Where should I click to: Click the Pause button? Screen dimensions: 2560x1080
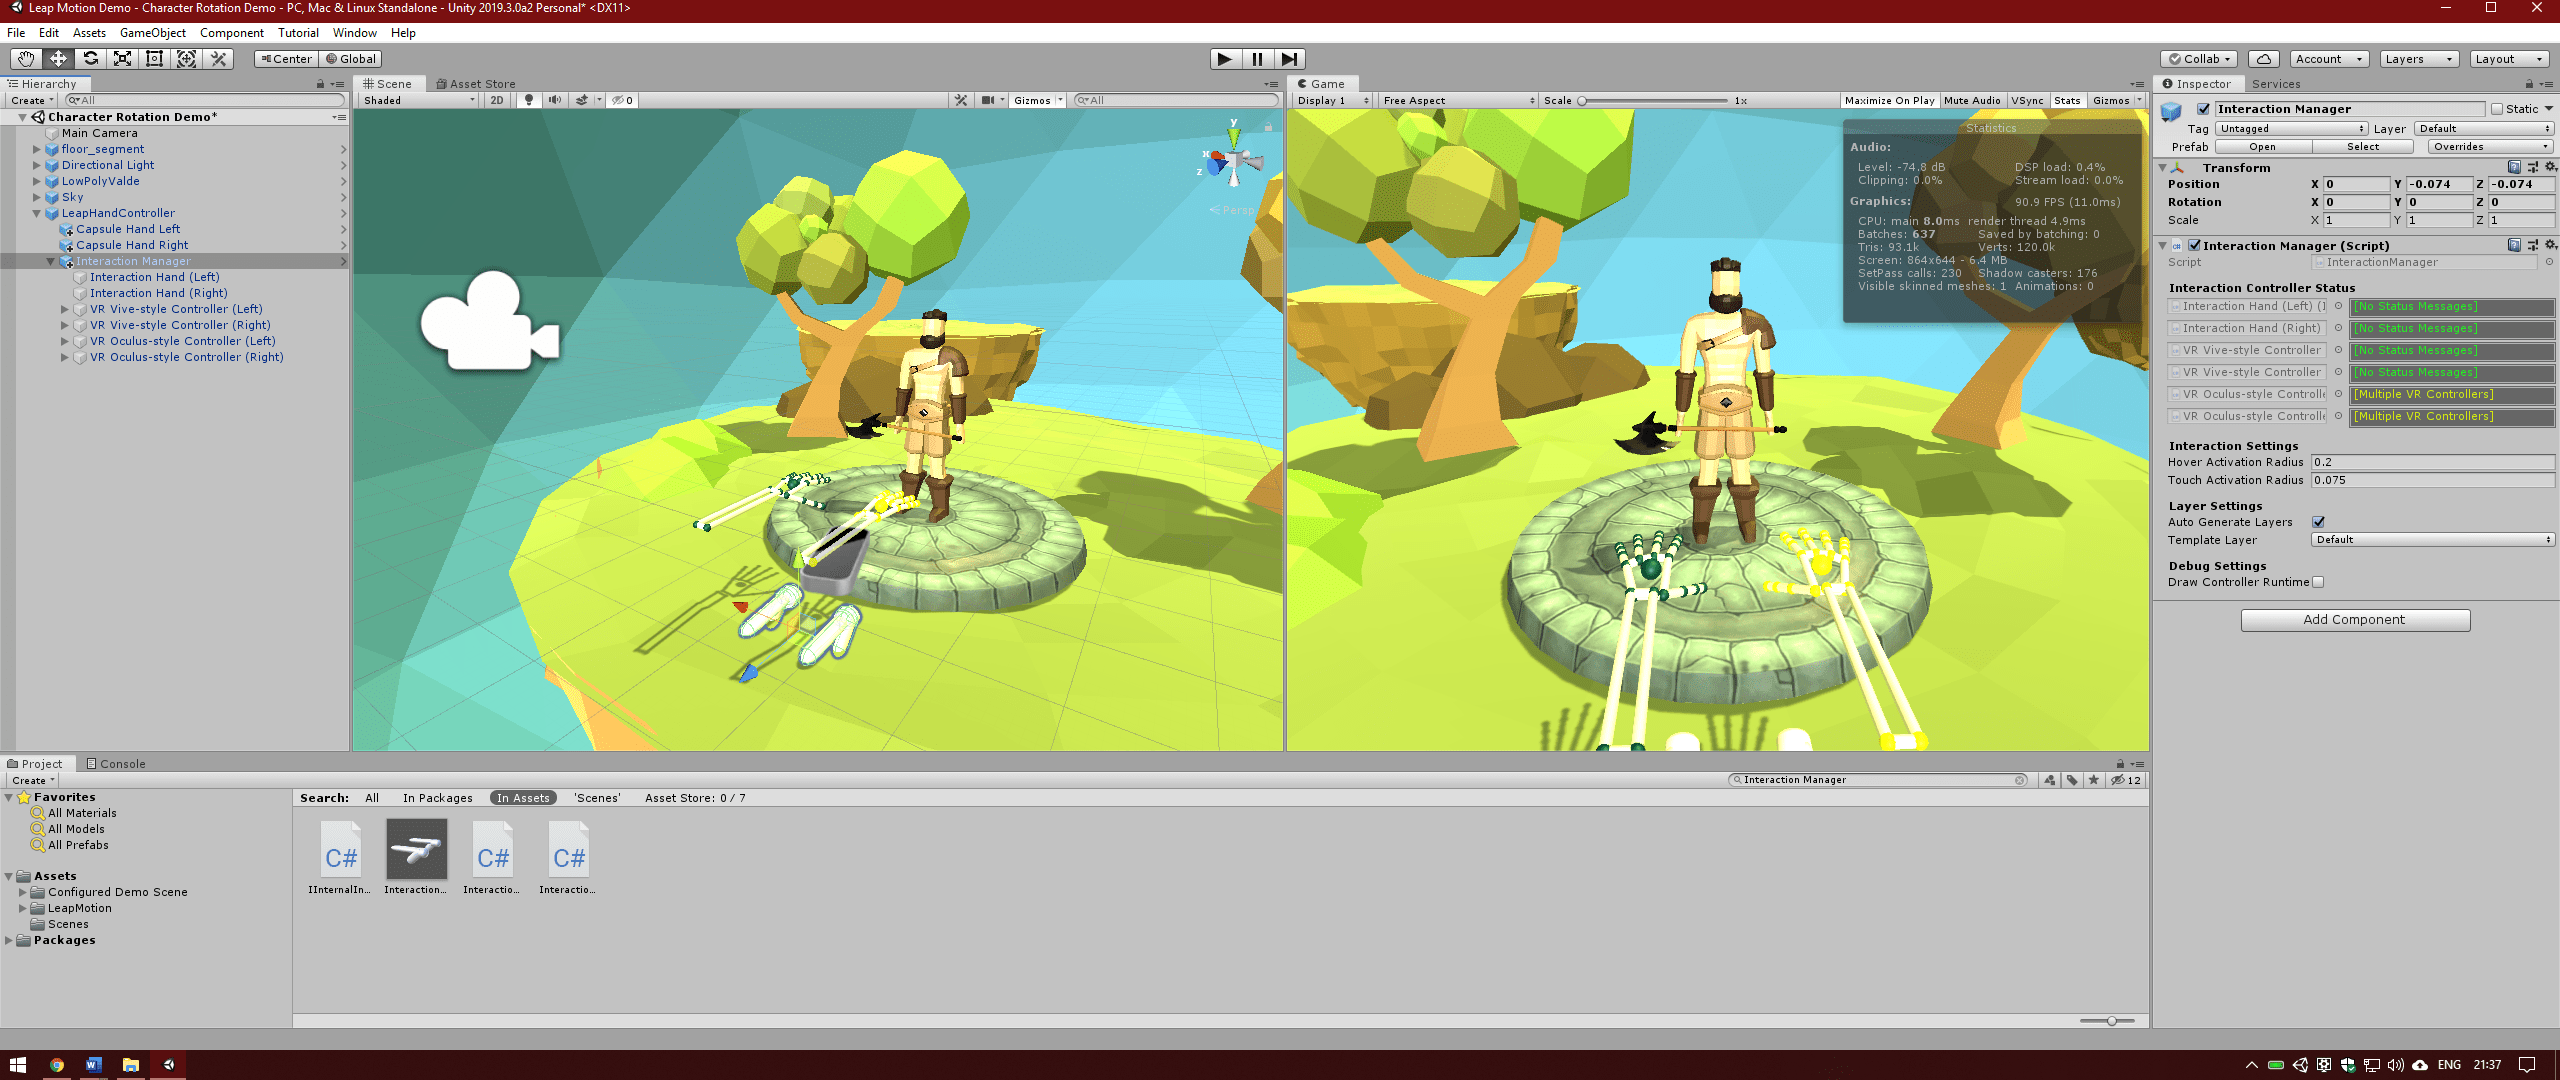tap(1257, 59)
